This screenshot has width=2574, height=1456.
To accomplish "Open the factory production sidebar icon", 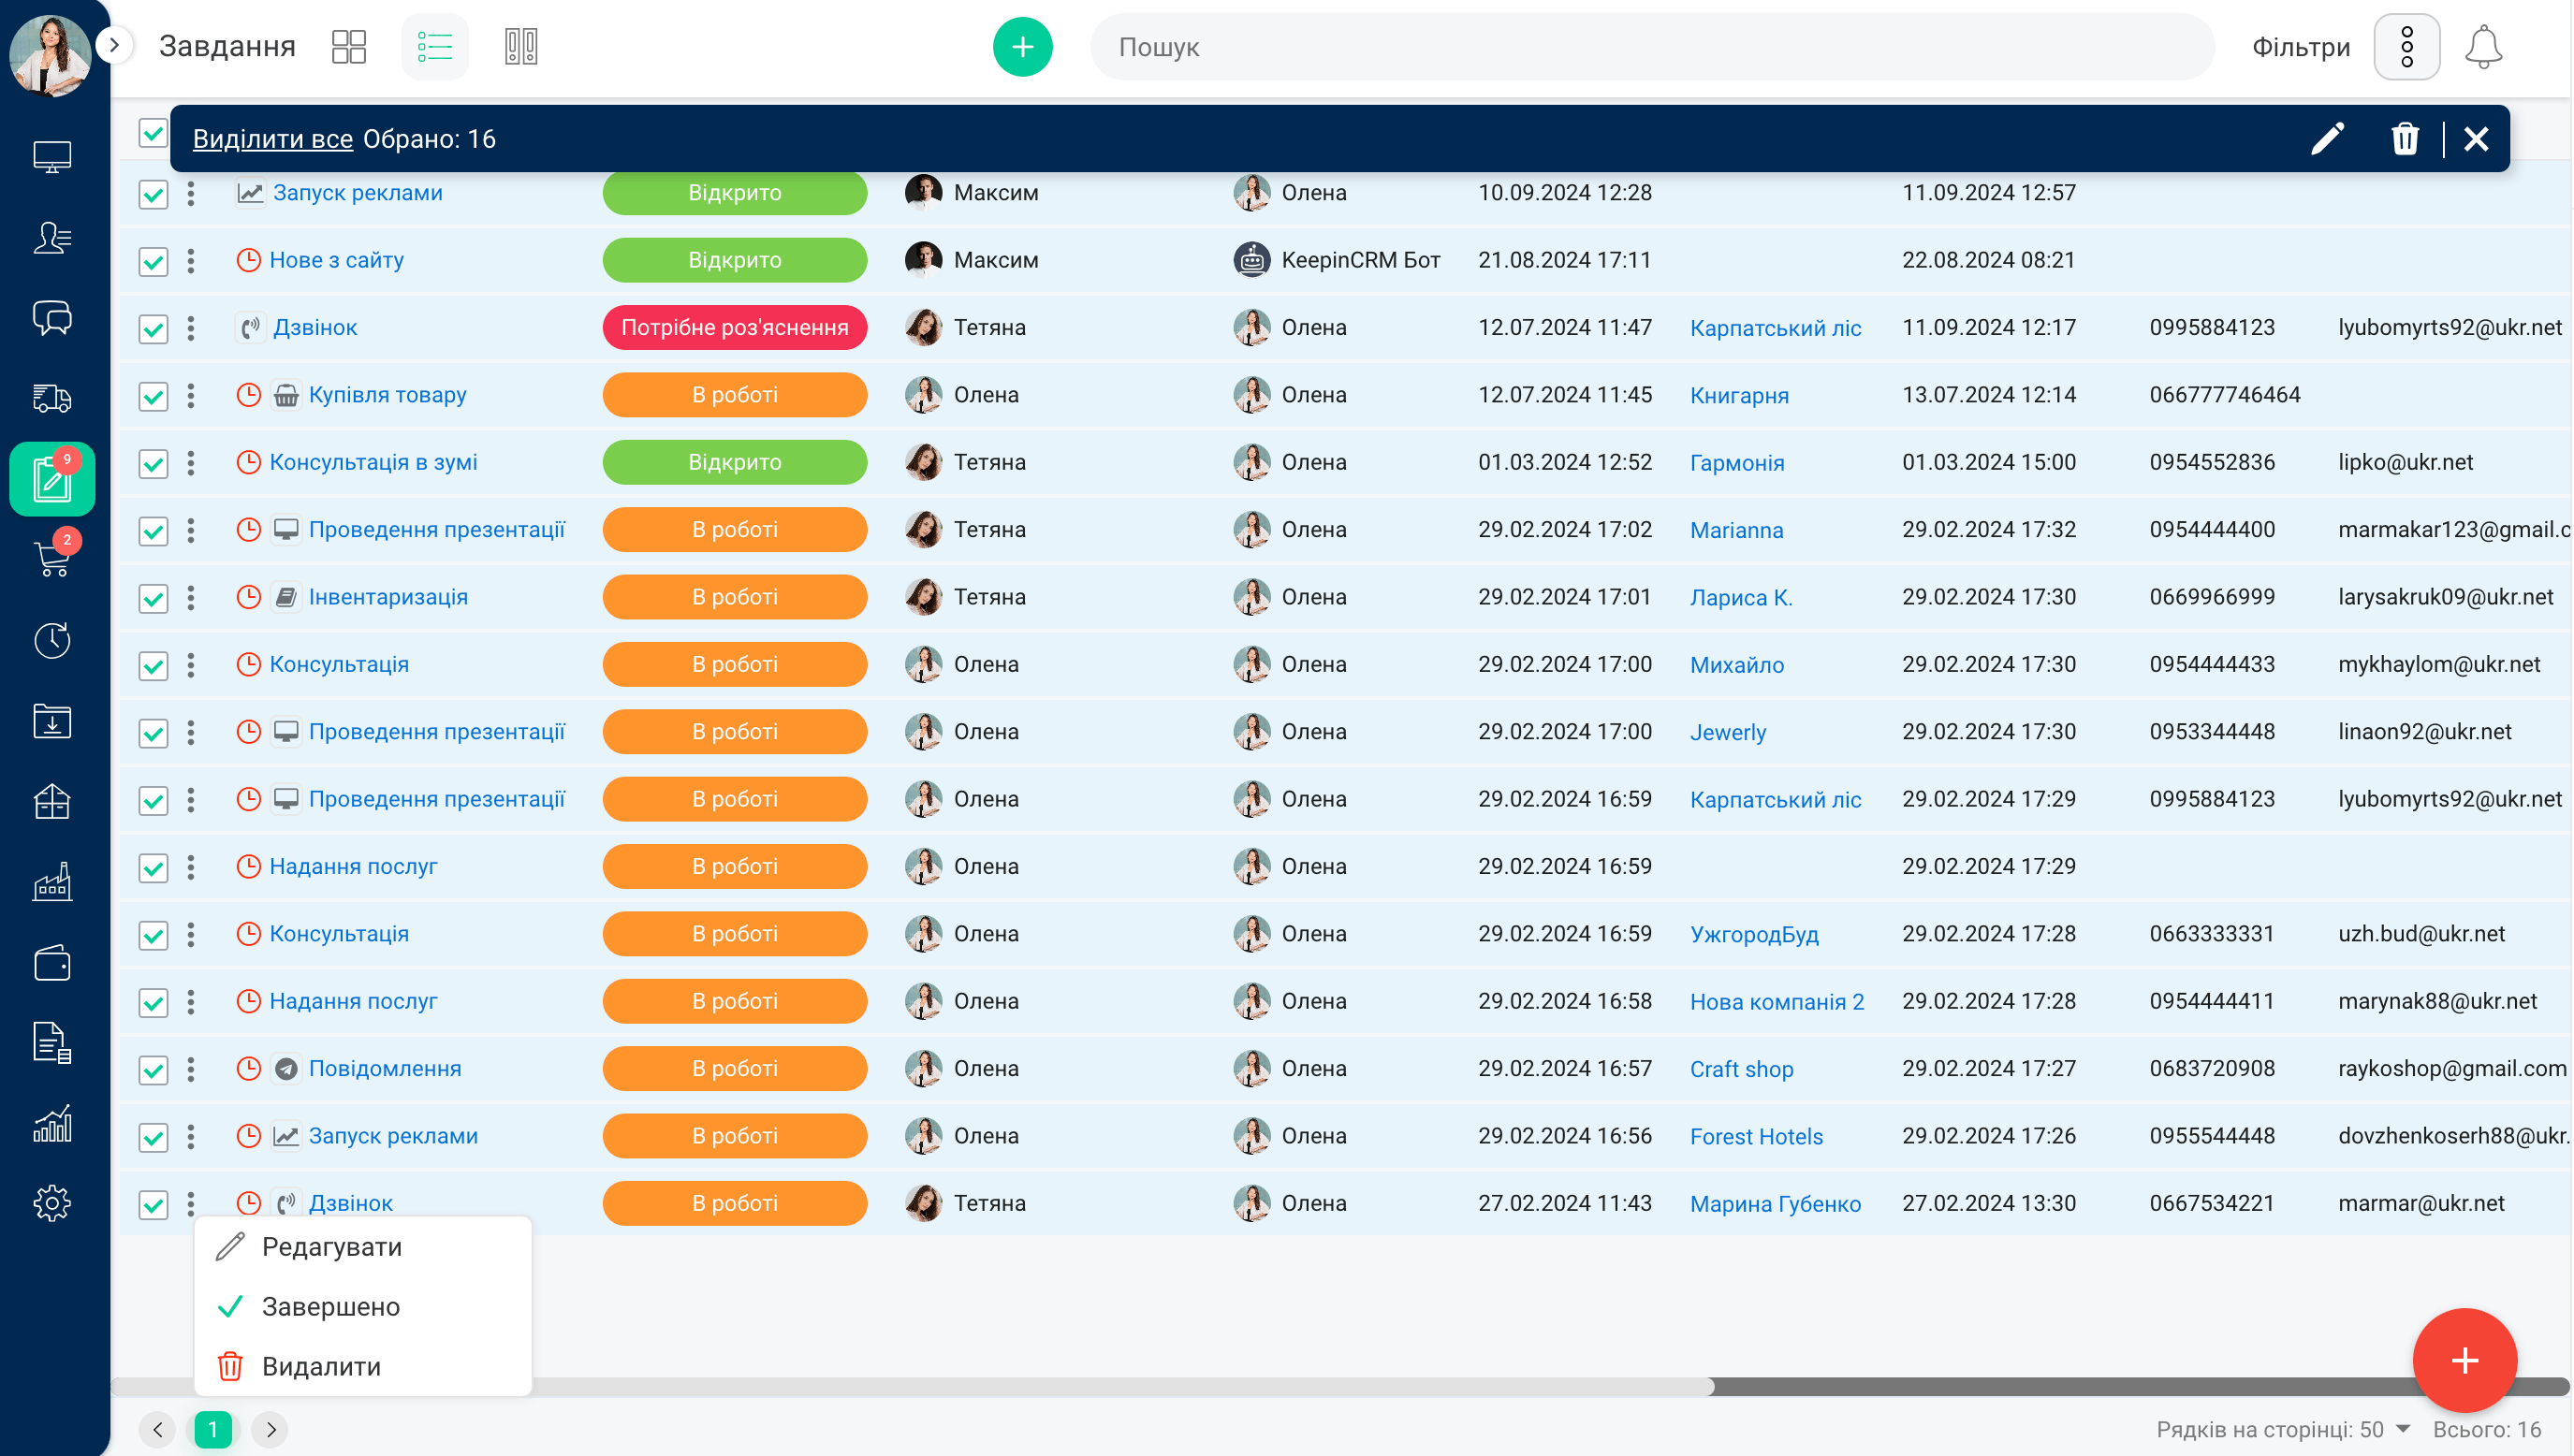I will [52, 882].
